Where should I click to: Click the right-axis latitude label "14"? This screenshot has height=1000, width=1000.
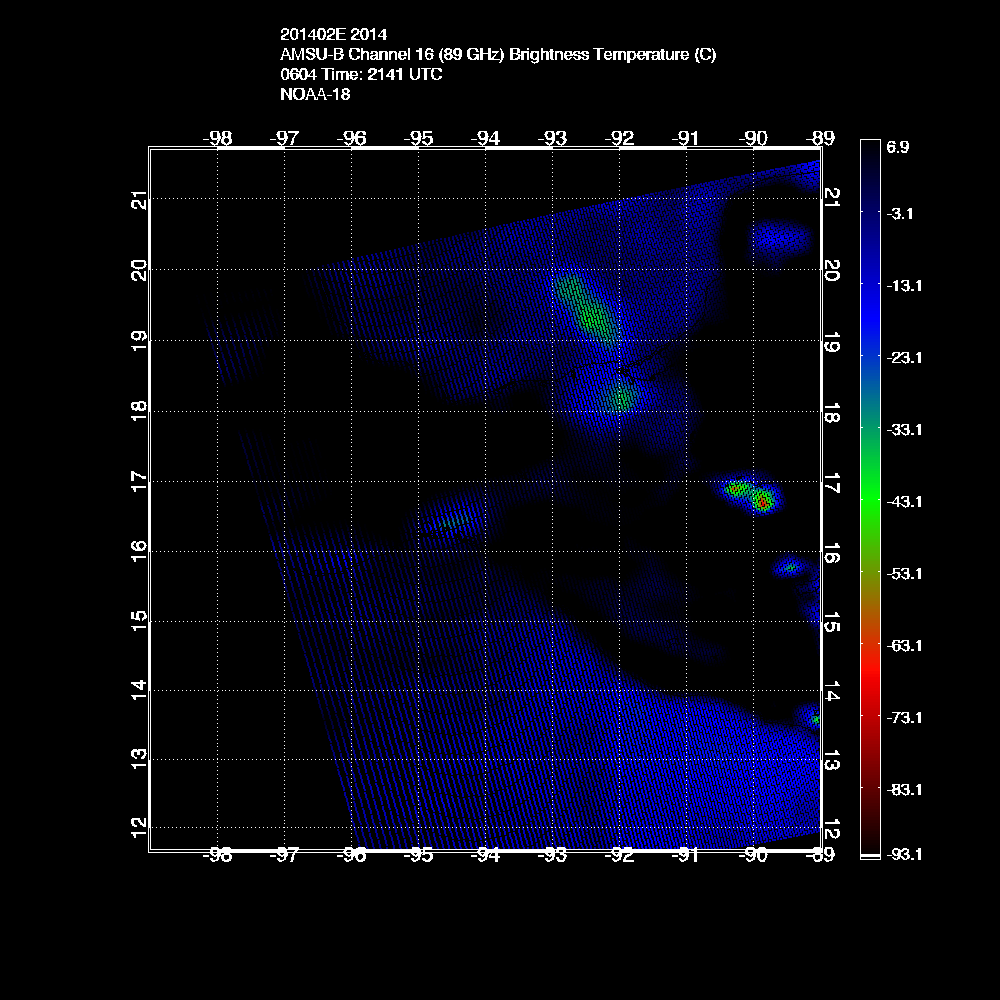[x=832, y=691]
